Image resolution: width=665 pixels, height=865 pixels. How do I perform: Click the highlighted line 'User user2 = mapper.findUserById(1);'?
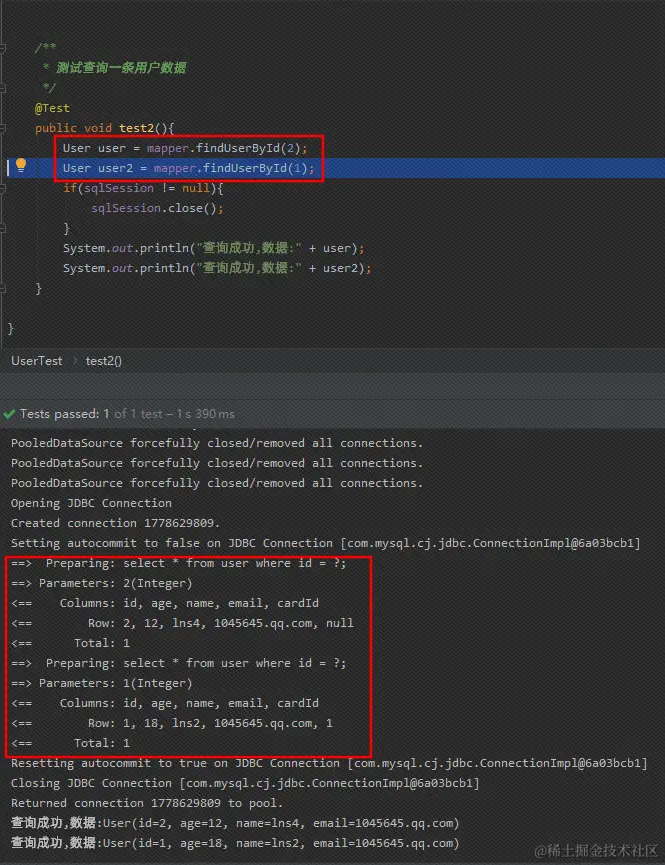[188, 168]
